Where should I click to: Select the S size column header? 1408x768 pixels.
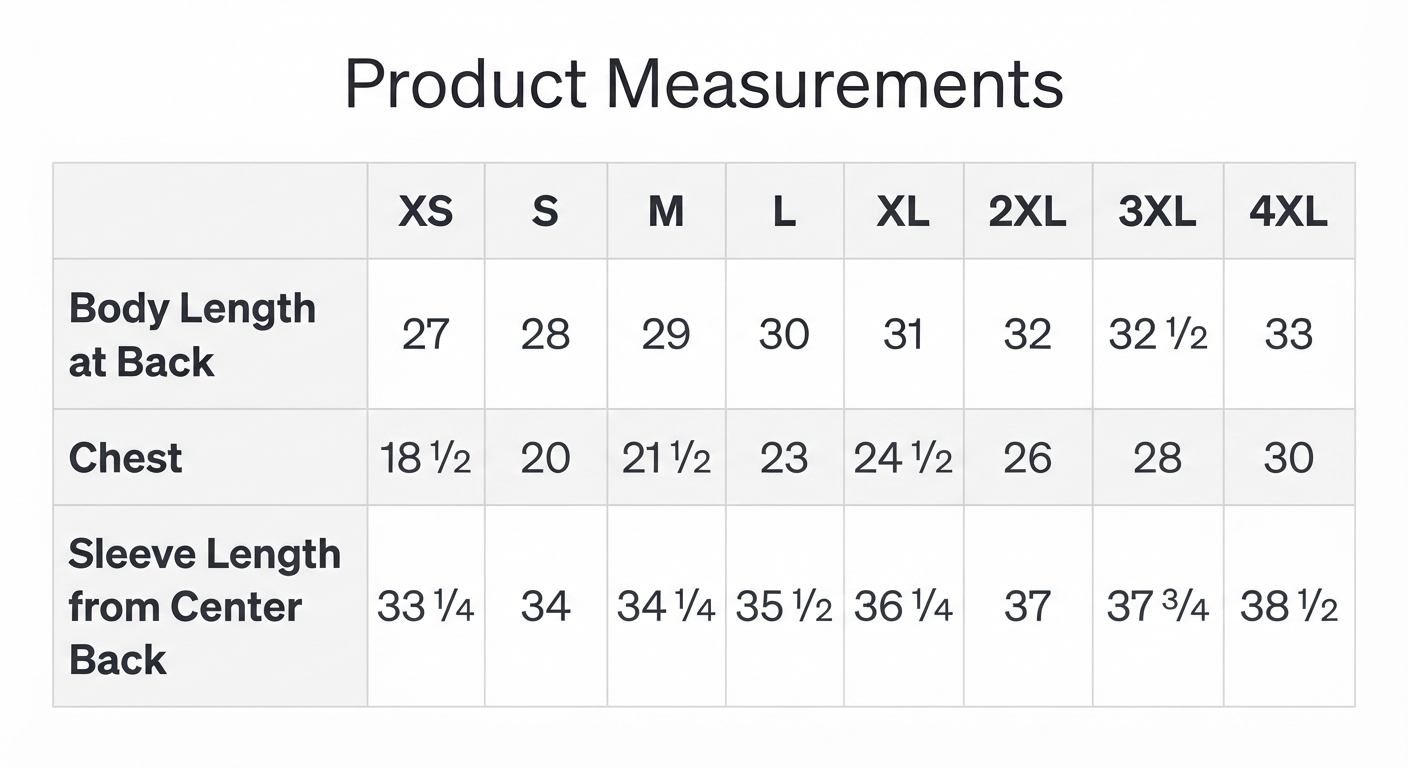point(545,211)
